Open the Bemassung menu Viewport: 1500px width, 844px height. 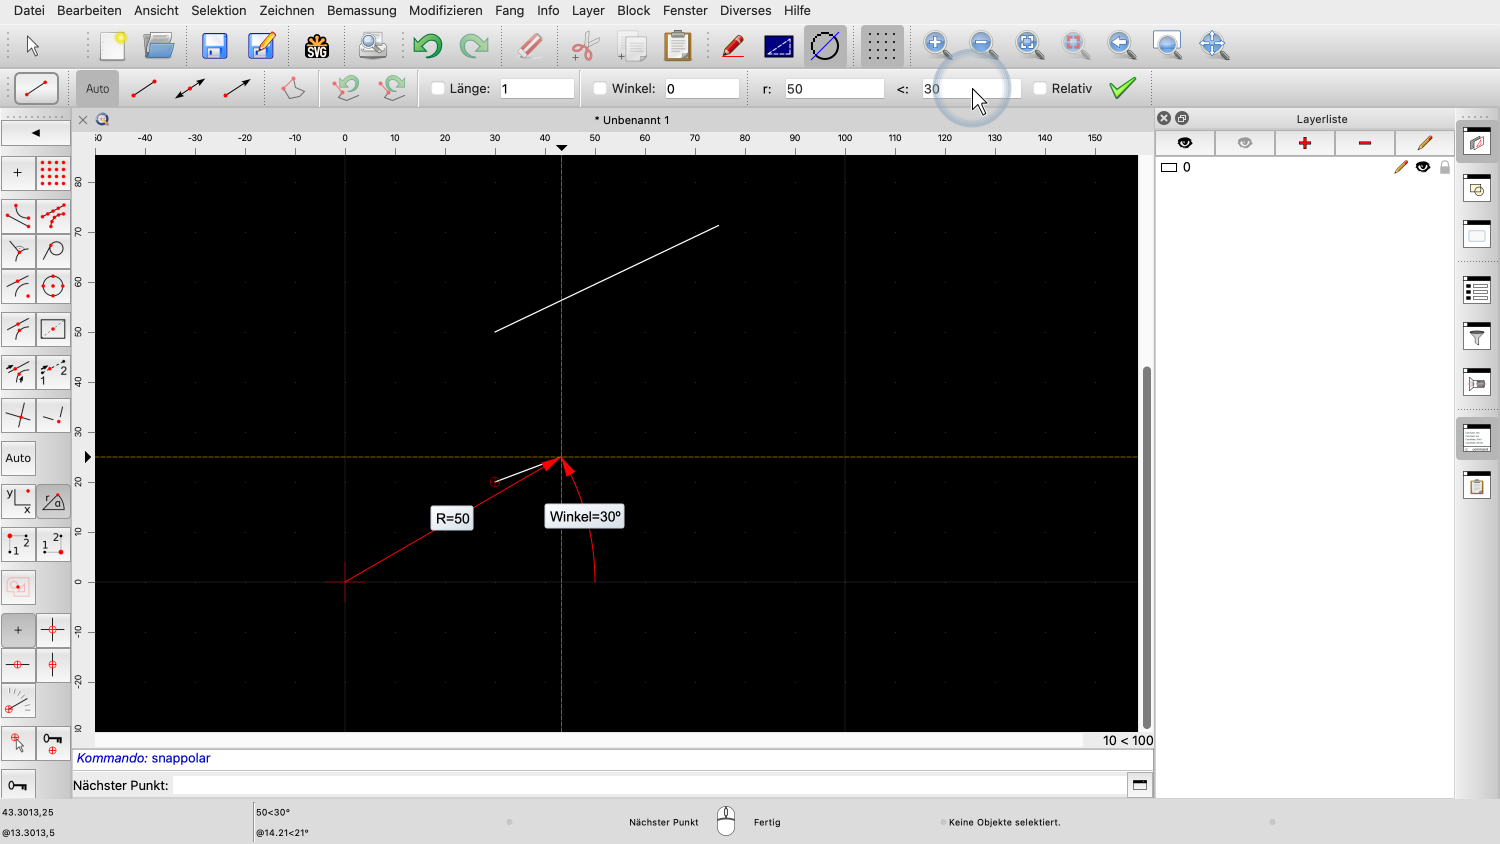pyautogui.click(x=361, y=11)
